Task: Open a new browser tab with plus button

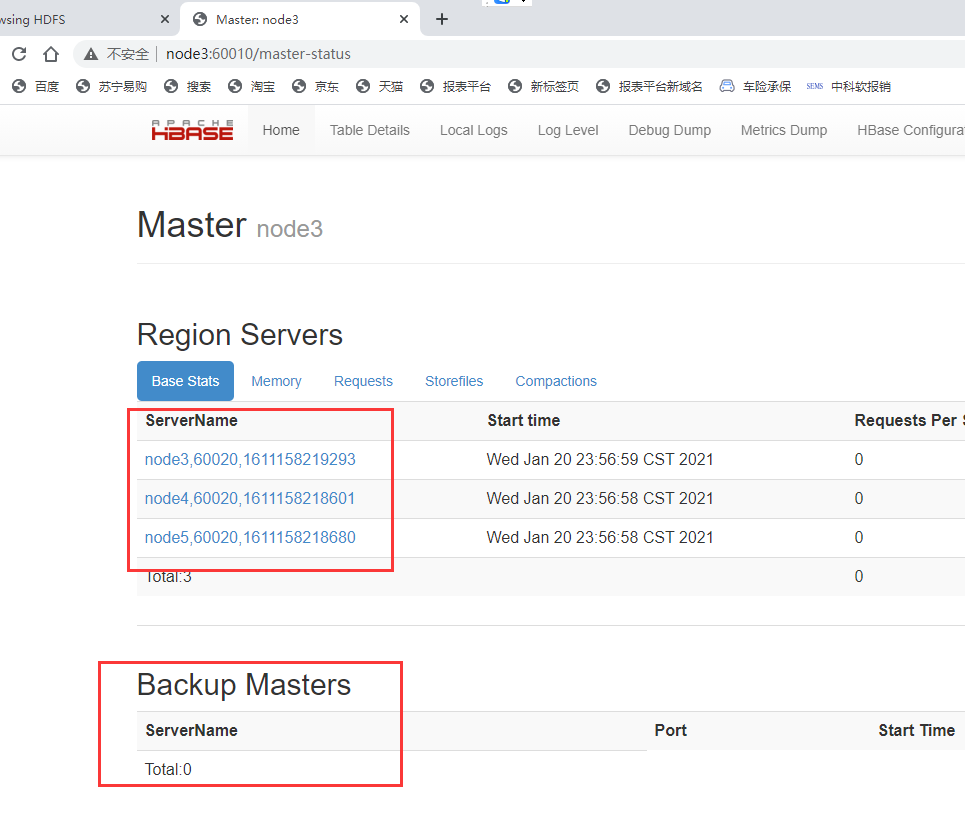Action: tap(442, 18)
